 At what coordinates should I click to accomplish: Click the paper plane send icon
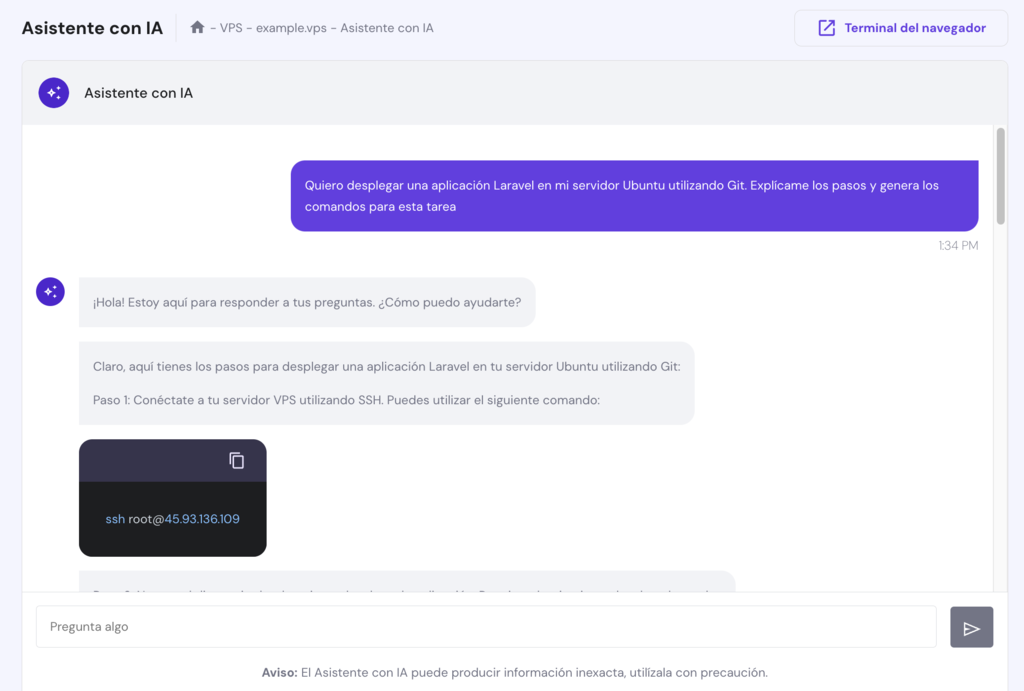pos(971,626)
